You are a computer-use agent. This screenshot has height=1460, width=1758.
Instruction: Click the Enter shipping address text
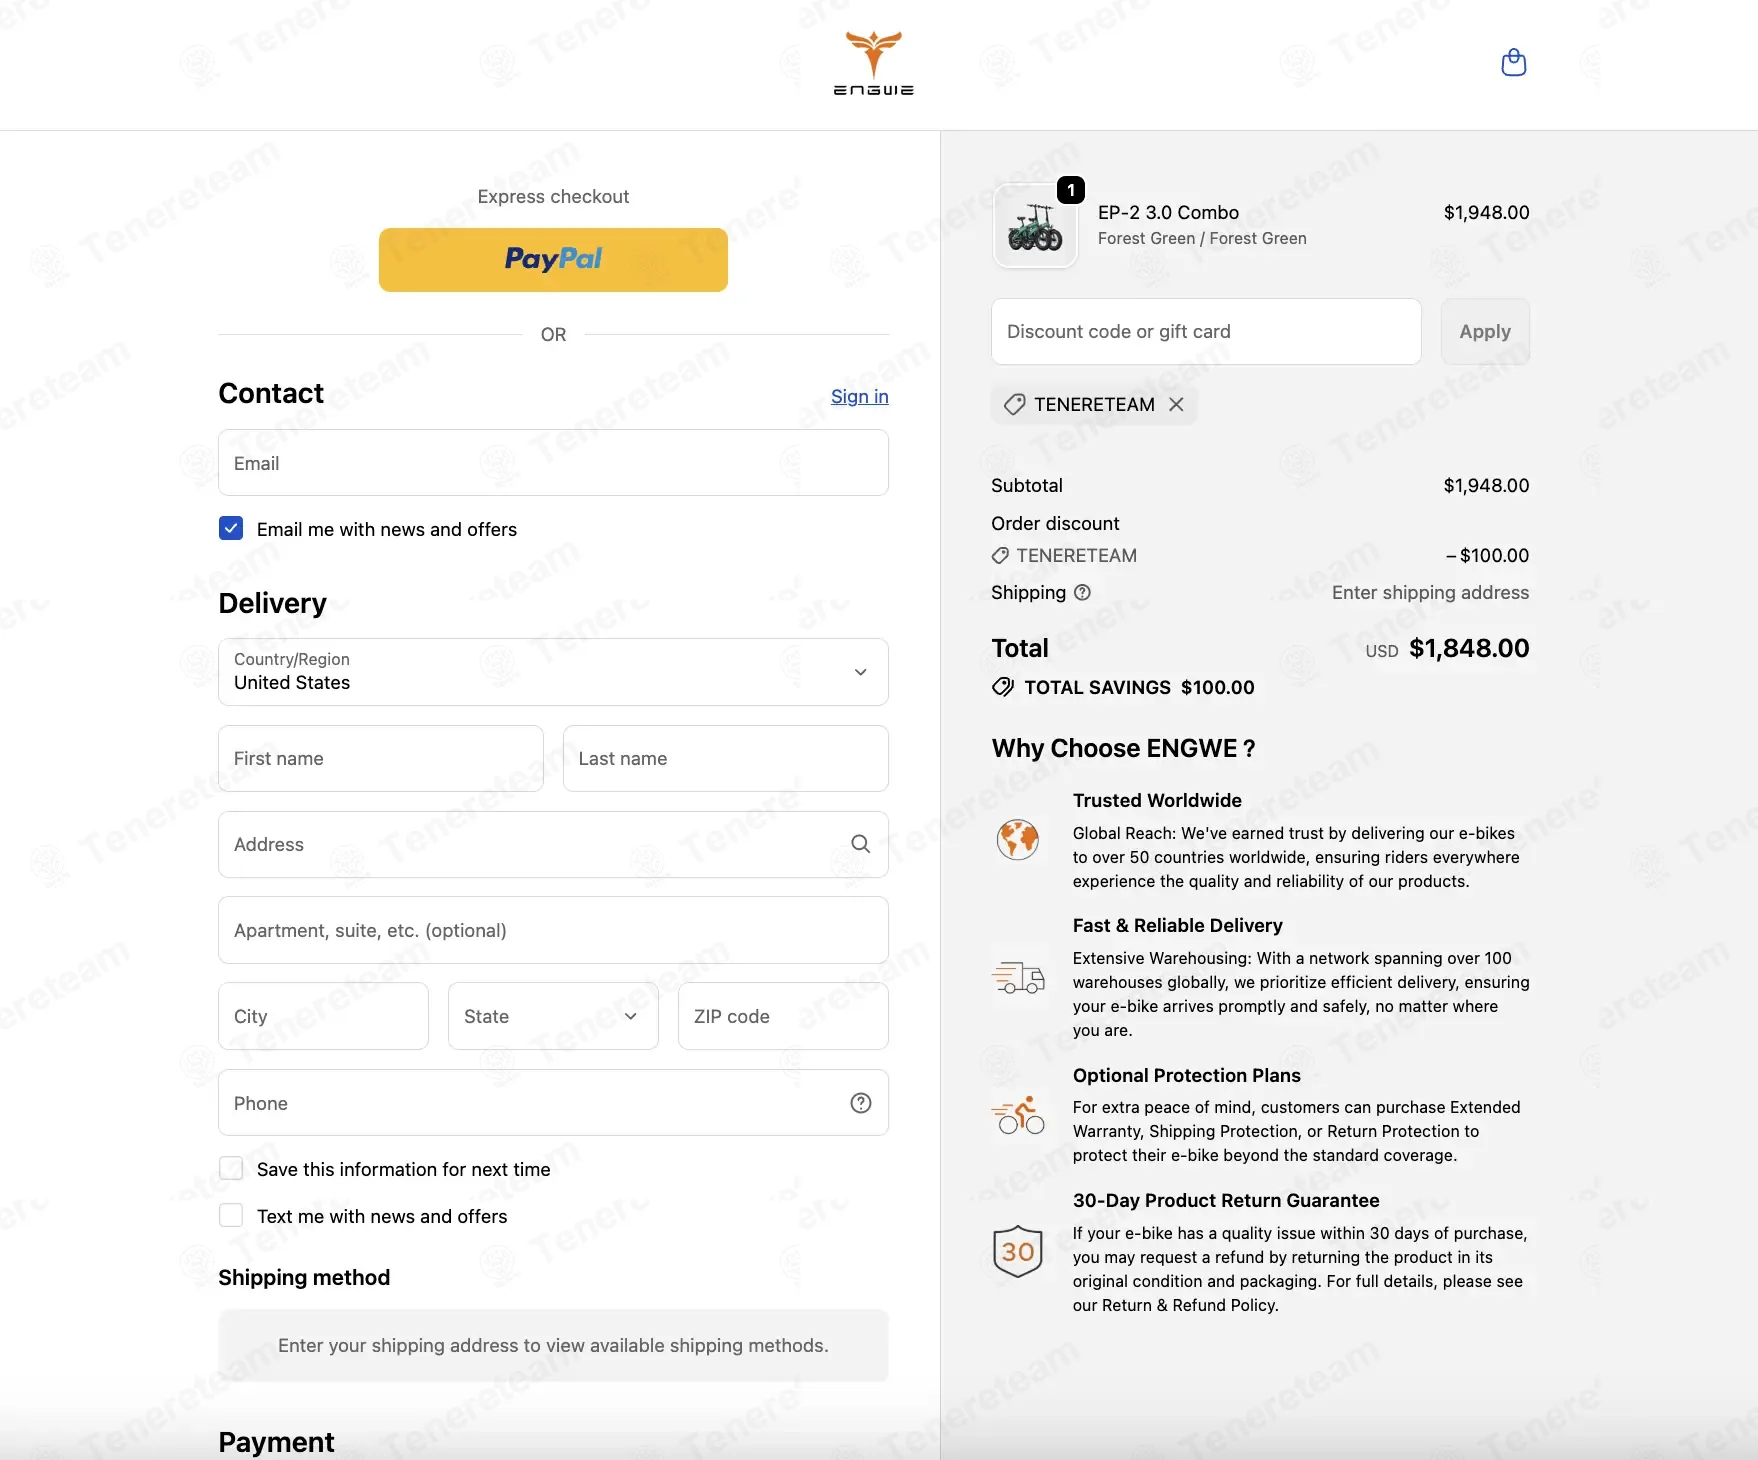click(x=1430, y=592)
